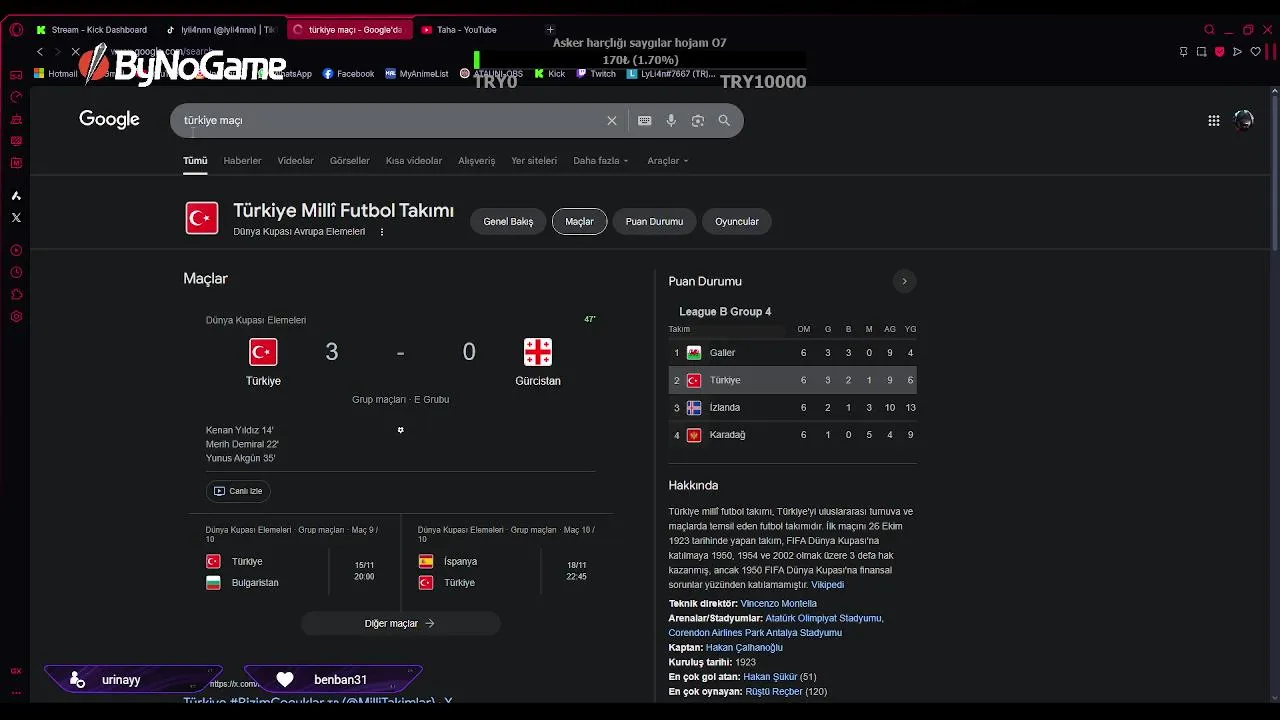1280x720 pixels.
Task: Select the Görseller search tab
Action: (x=349, y=160)
